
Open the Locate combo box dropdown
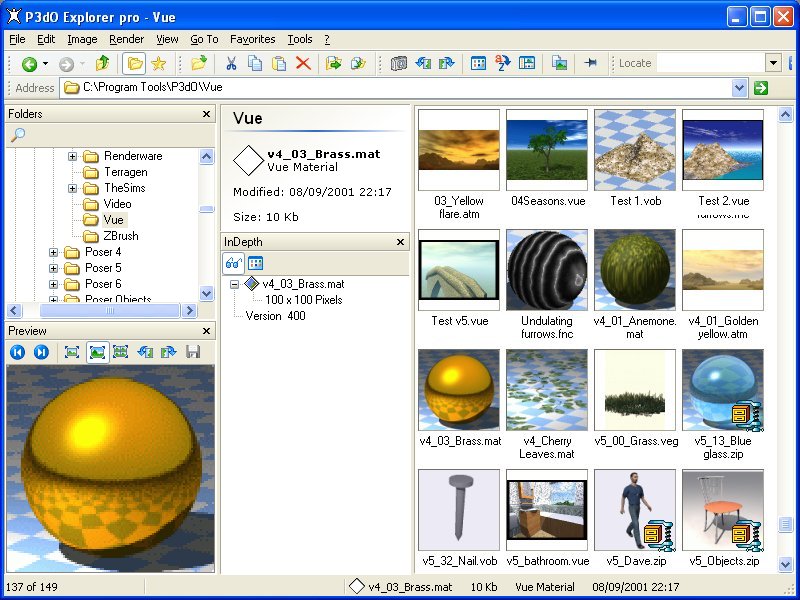tap(773, 63)
